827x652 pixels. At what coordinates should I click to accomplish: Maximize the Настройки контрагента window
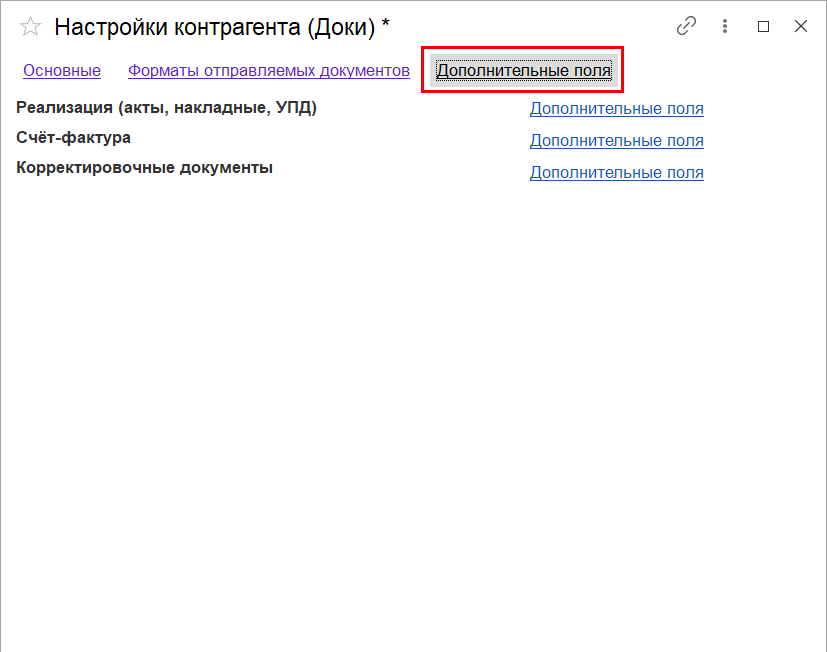(x=763, y=26)
